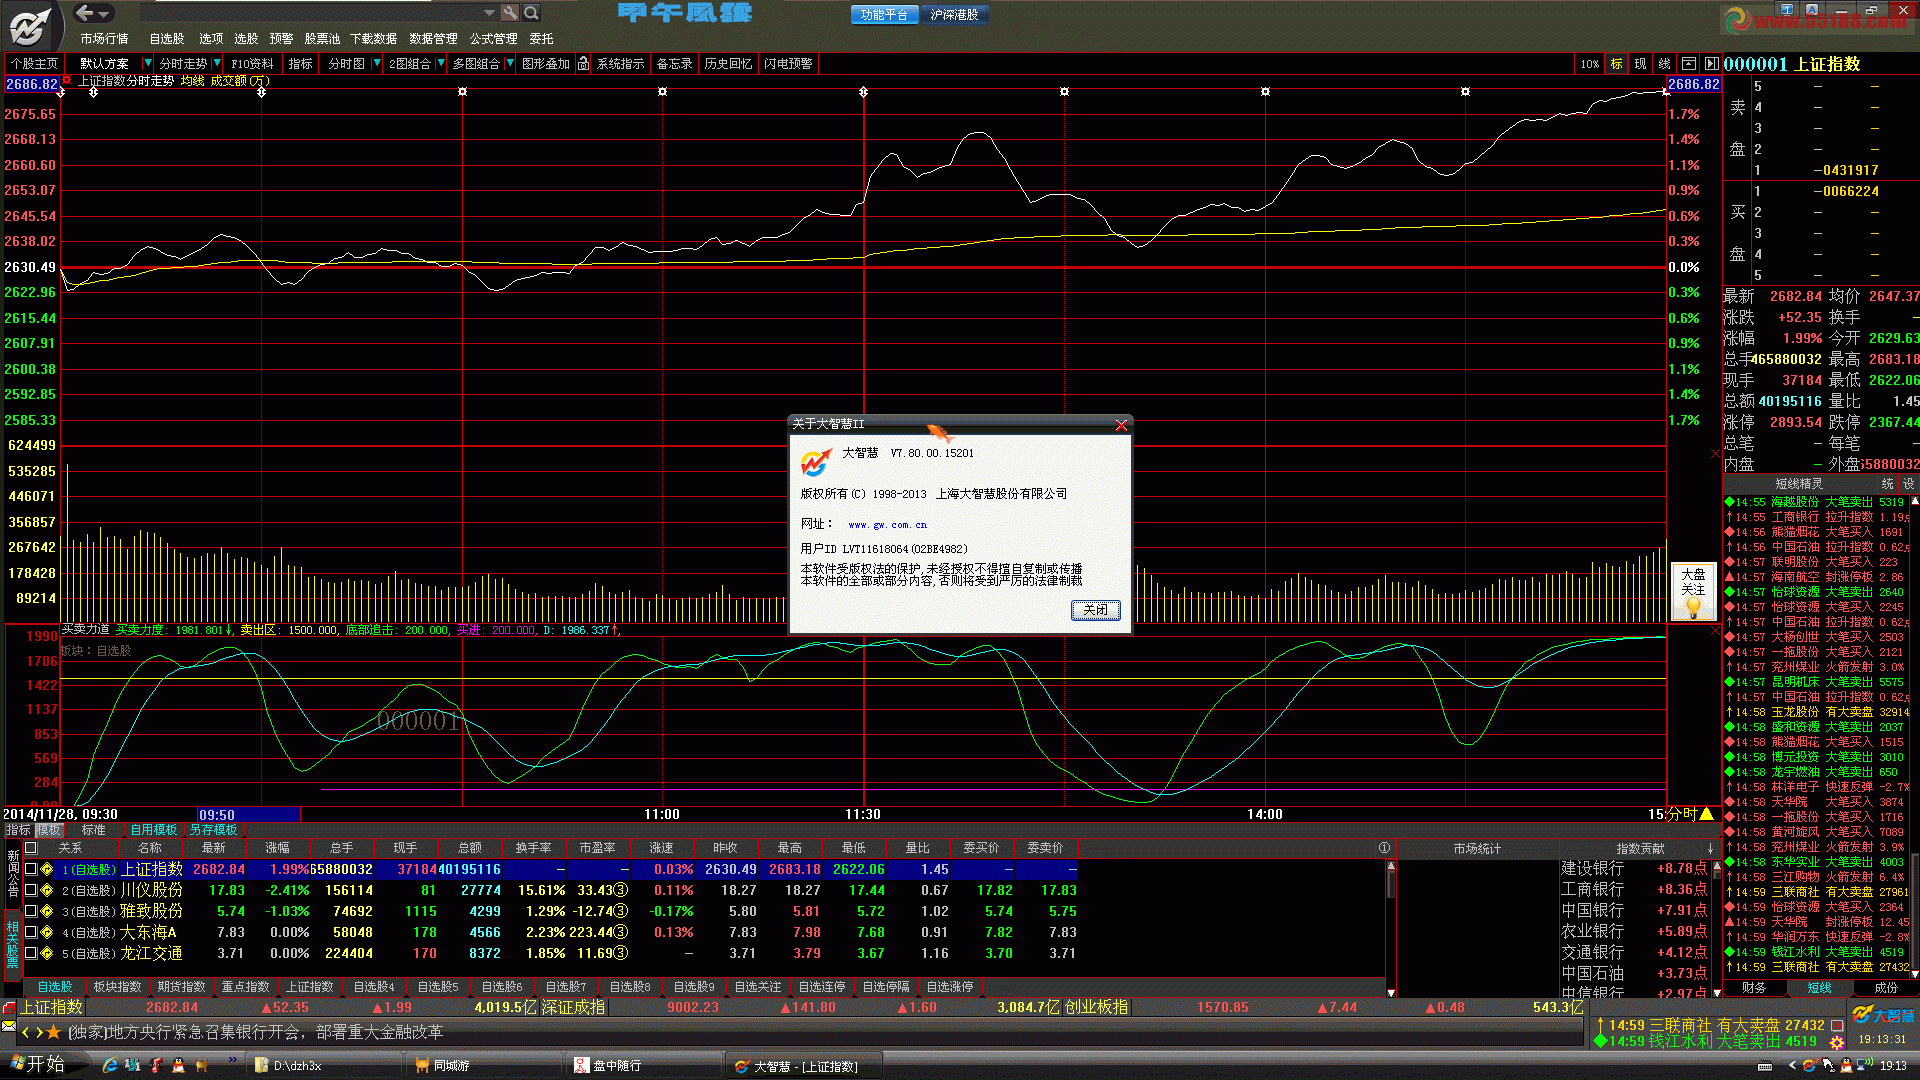Open QQ penguin icon in quick launch
The height and width of the screenshot is (1080, 1920).
tap(178, 1066)
